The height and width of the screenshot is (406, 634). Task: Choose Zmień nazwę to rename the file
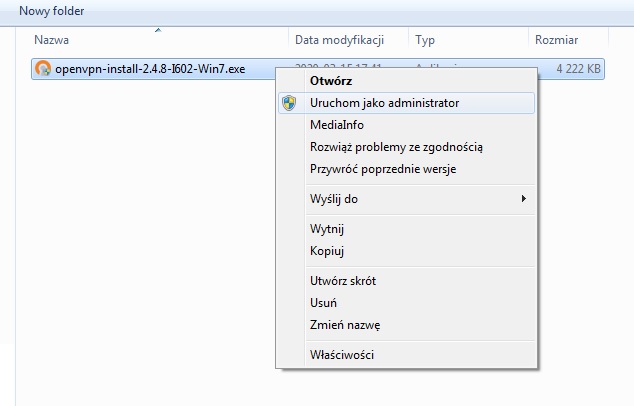click(x=345, y=325)
